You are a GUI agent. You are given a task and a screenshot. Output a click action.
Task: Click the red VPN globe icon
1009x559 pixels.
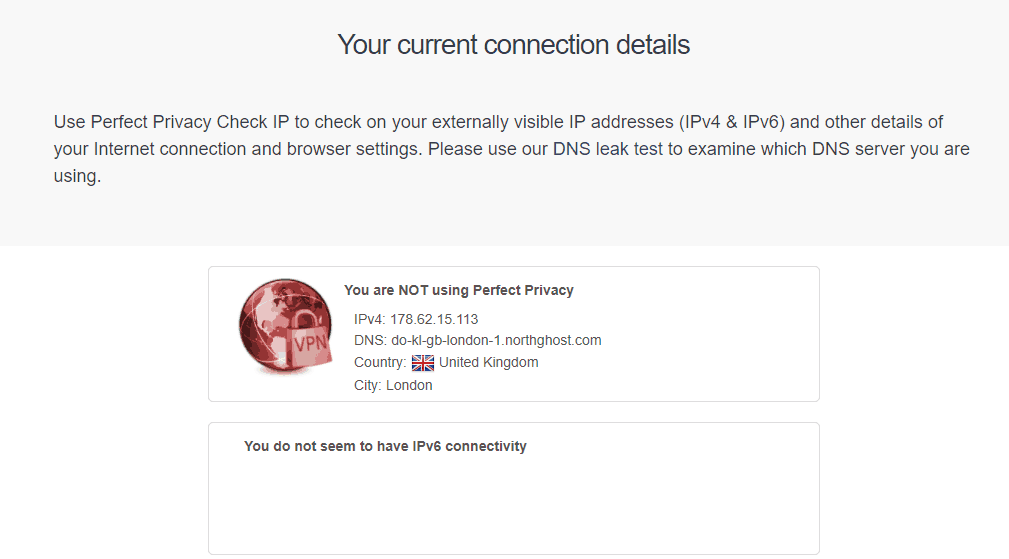pyautogui.click(x=286, y=326)
